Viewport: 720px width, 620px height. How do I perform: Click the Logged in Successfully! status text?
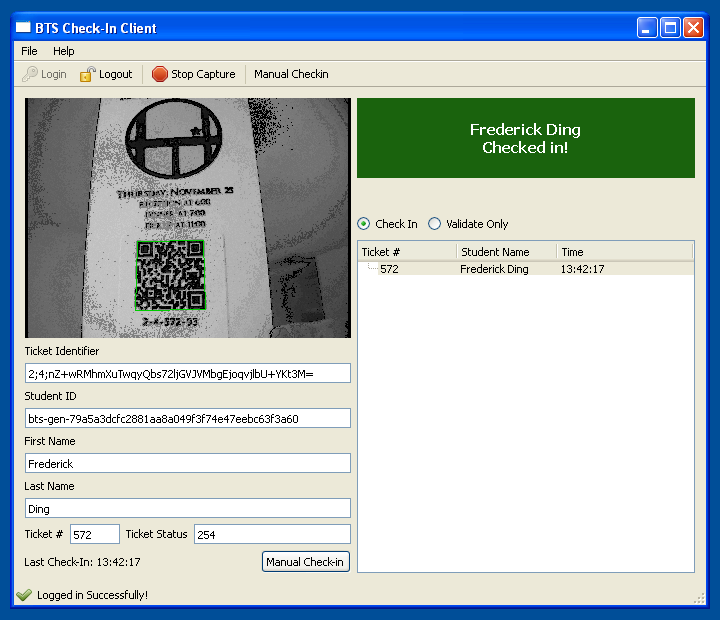(92, 595)
